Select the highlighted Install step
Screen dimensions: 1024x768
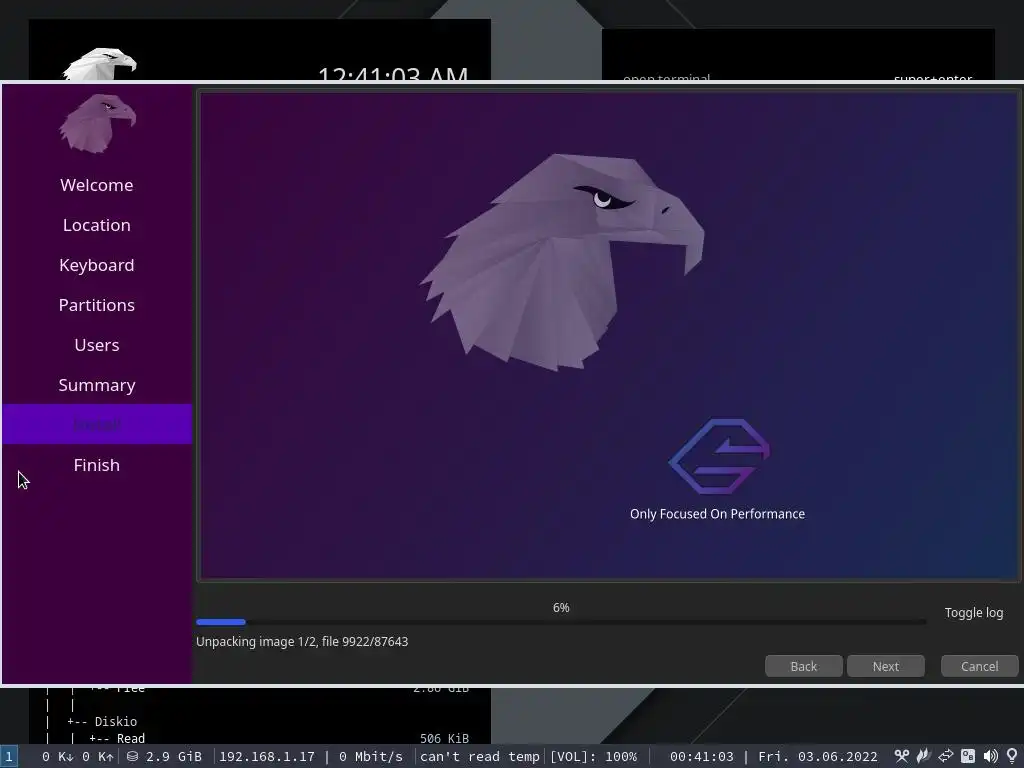[x=97, y=424]
